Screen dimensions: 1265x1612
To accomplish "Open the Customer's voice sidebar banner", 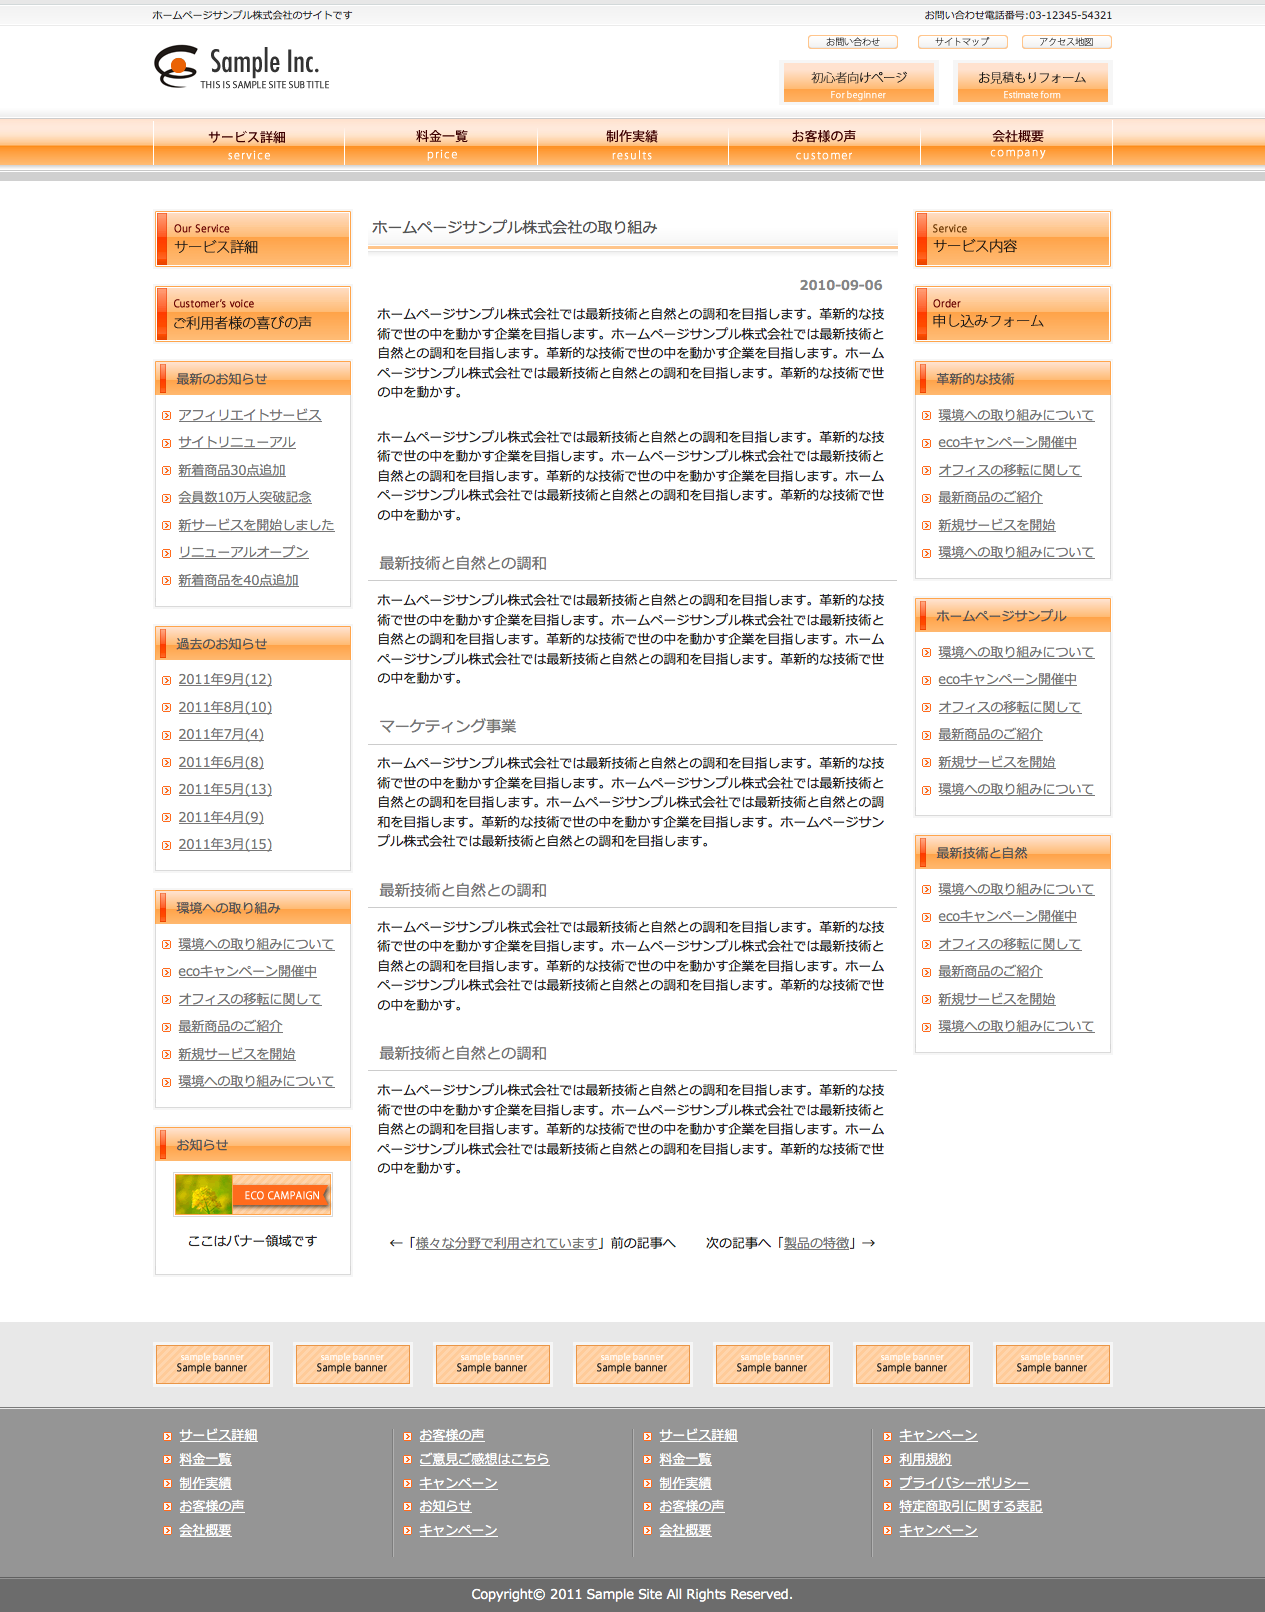I will click(253, 314).
